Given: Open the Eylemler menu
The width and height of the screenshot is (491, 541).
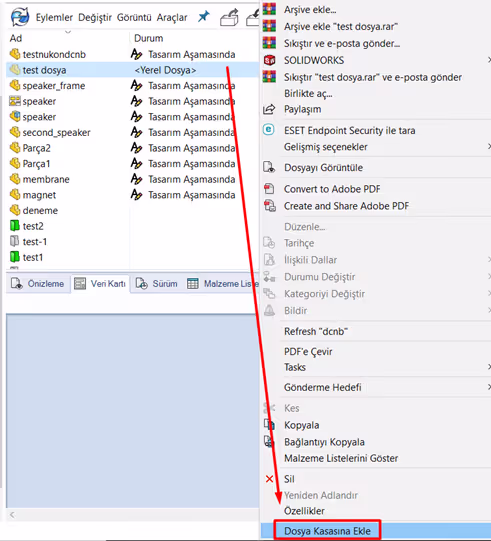Looking at the screenshot, I should [x=54, y=17].
